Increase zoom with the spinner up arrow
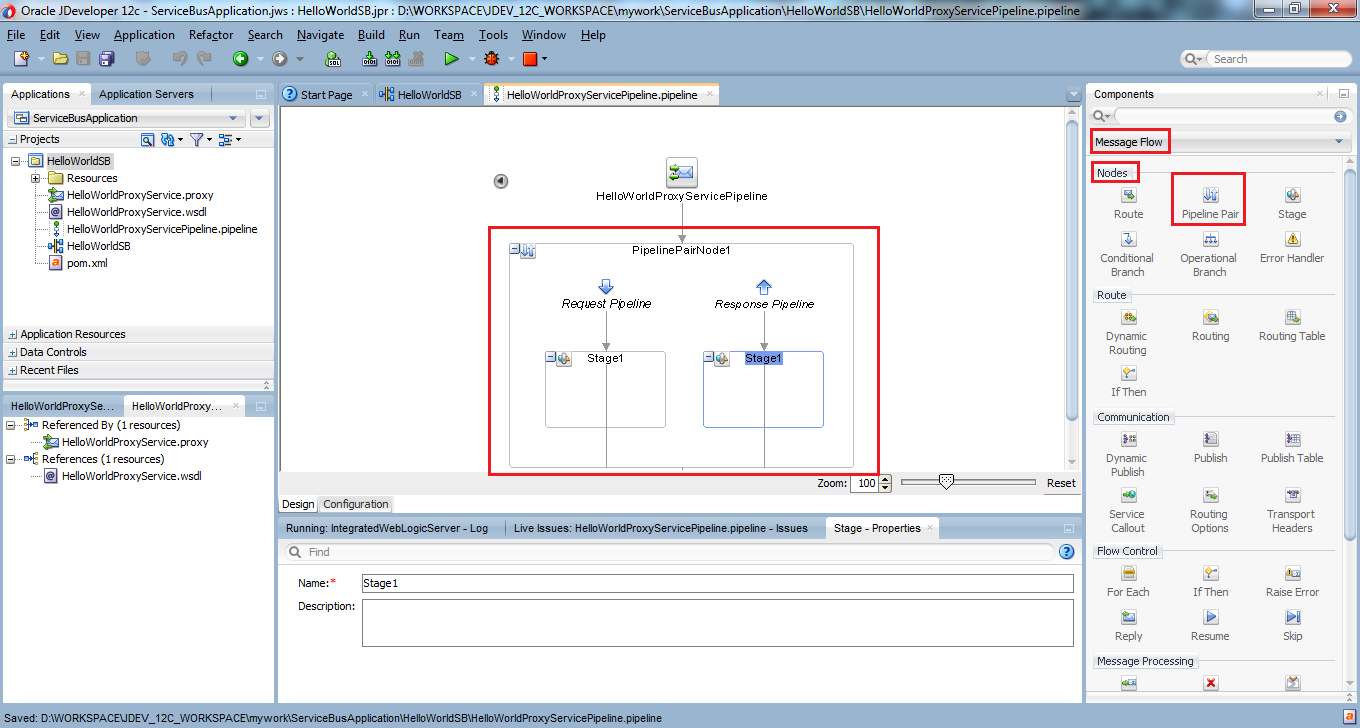Image resolution: width=1360 pixels, height=728 pixels. [x=884, y=479]
